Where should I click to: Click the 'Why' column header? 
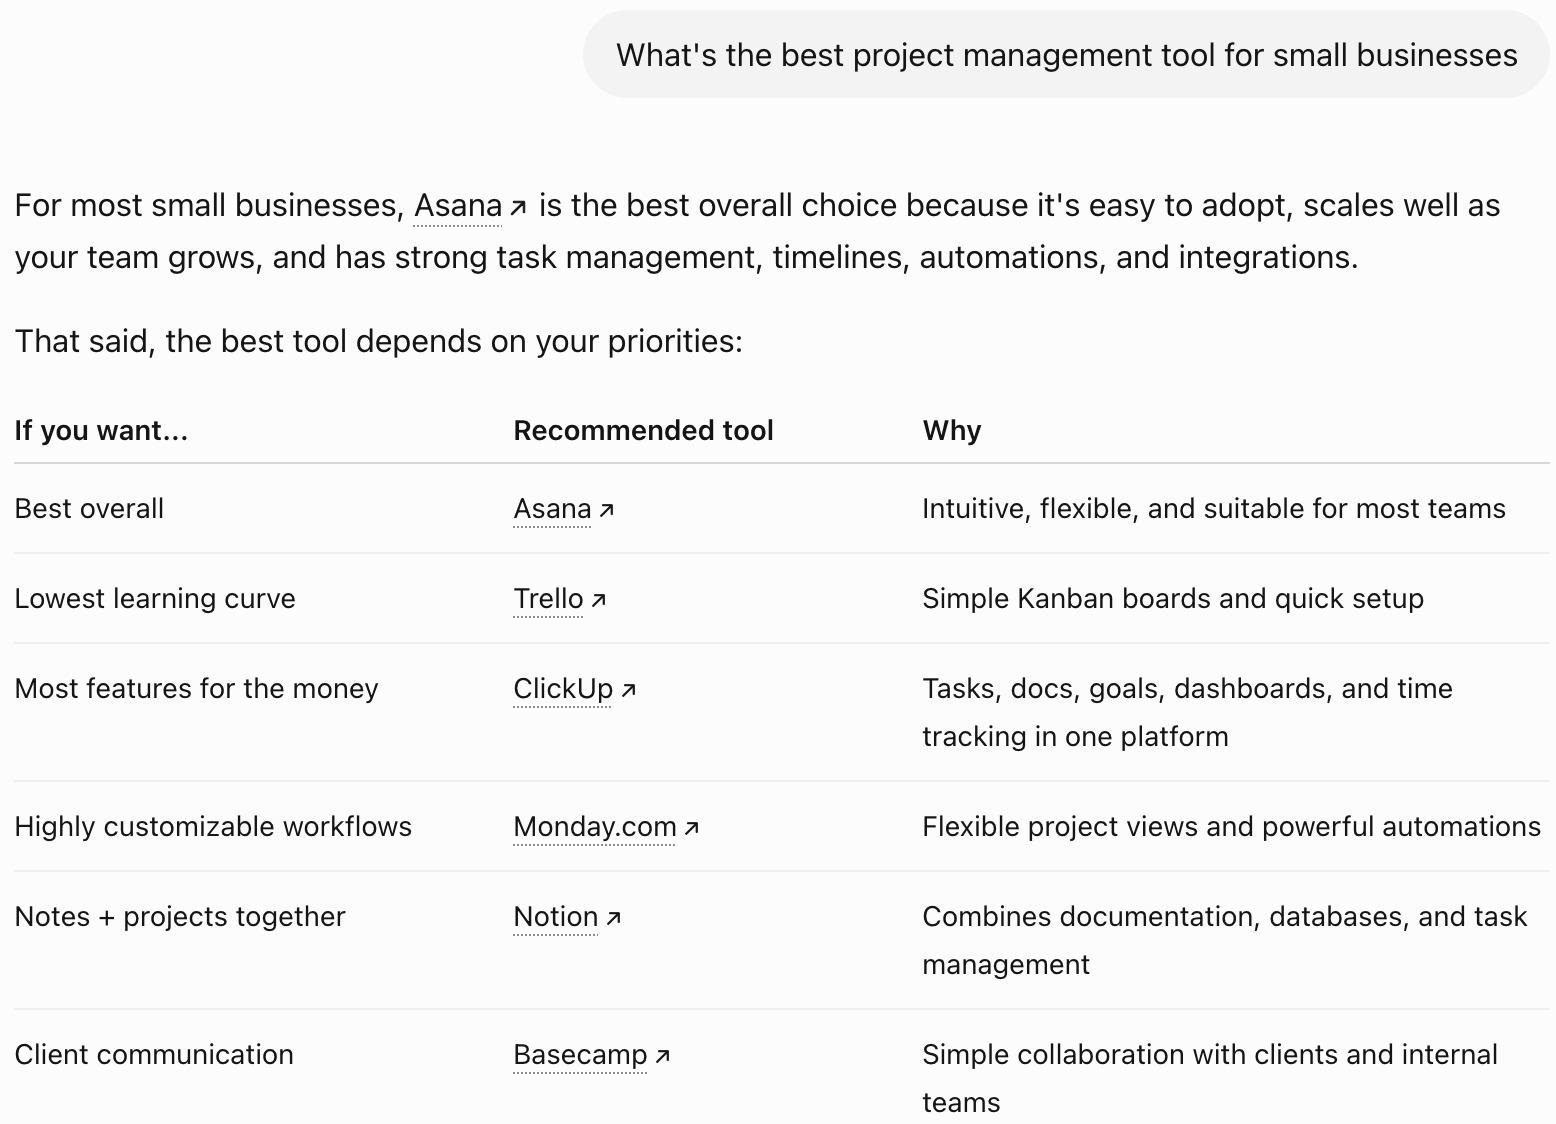coord(952,431)
